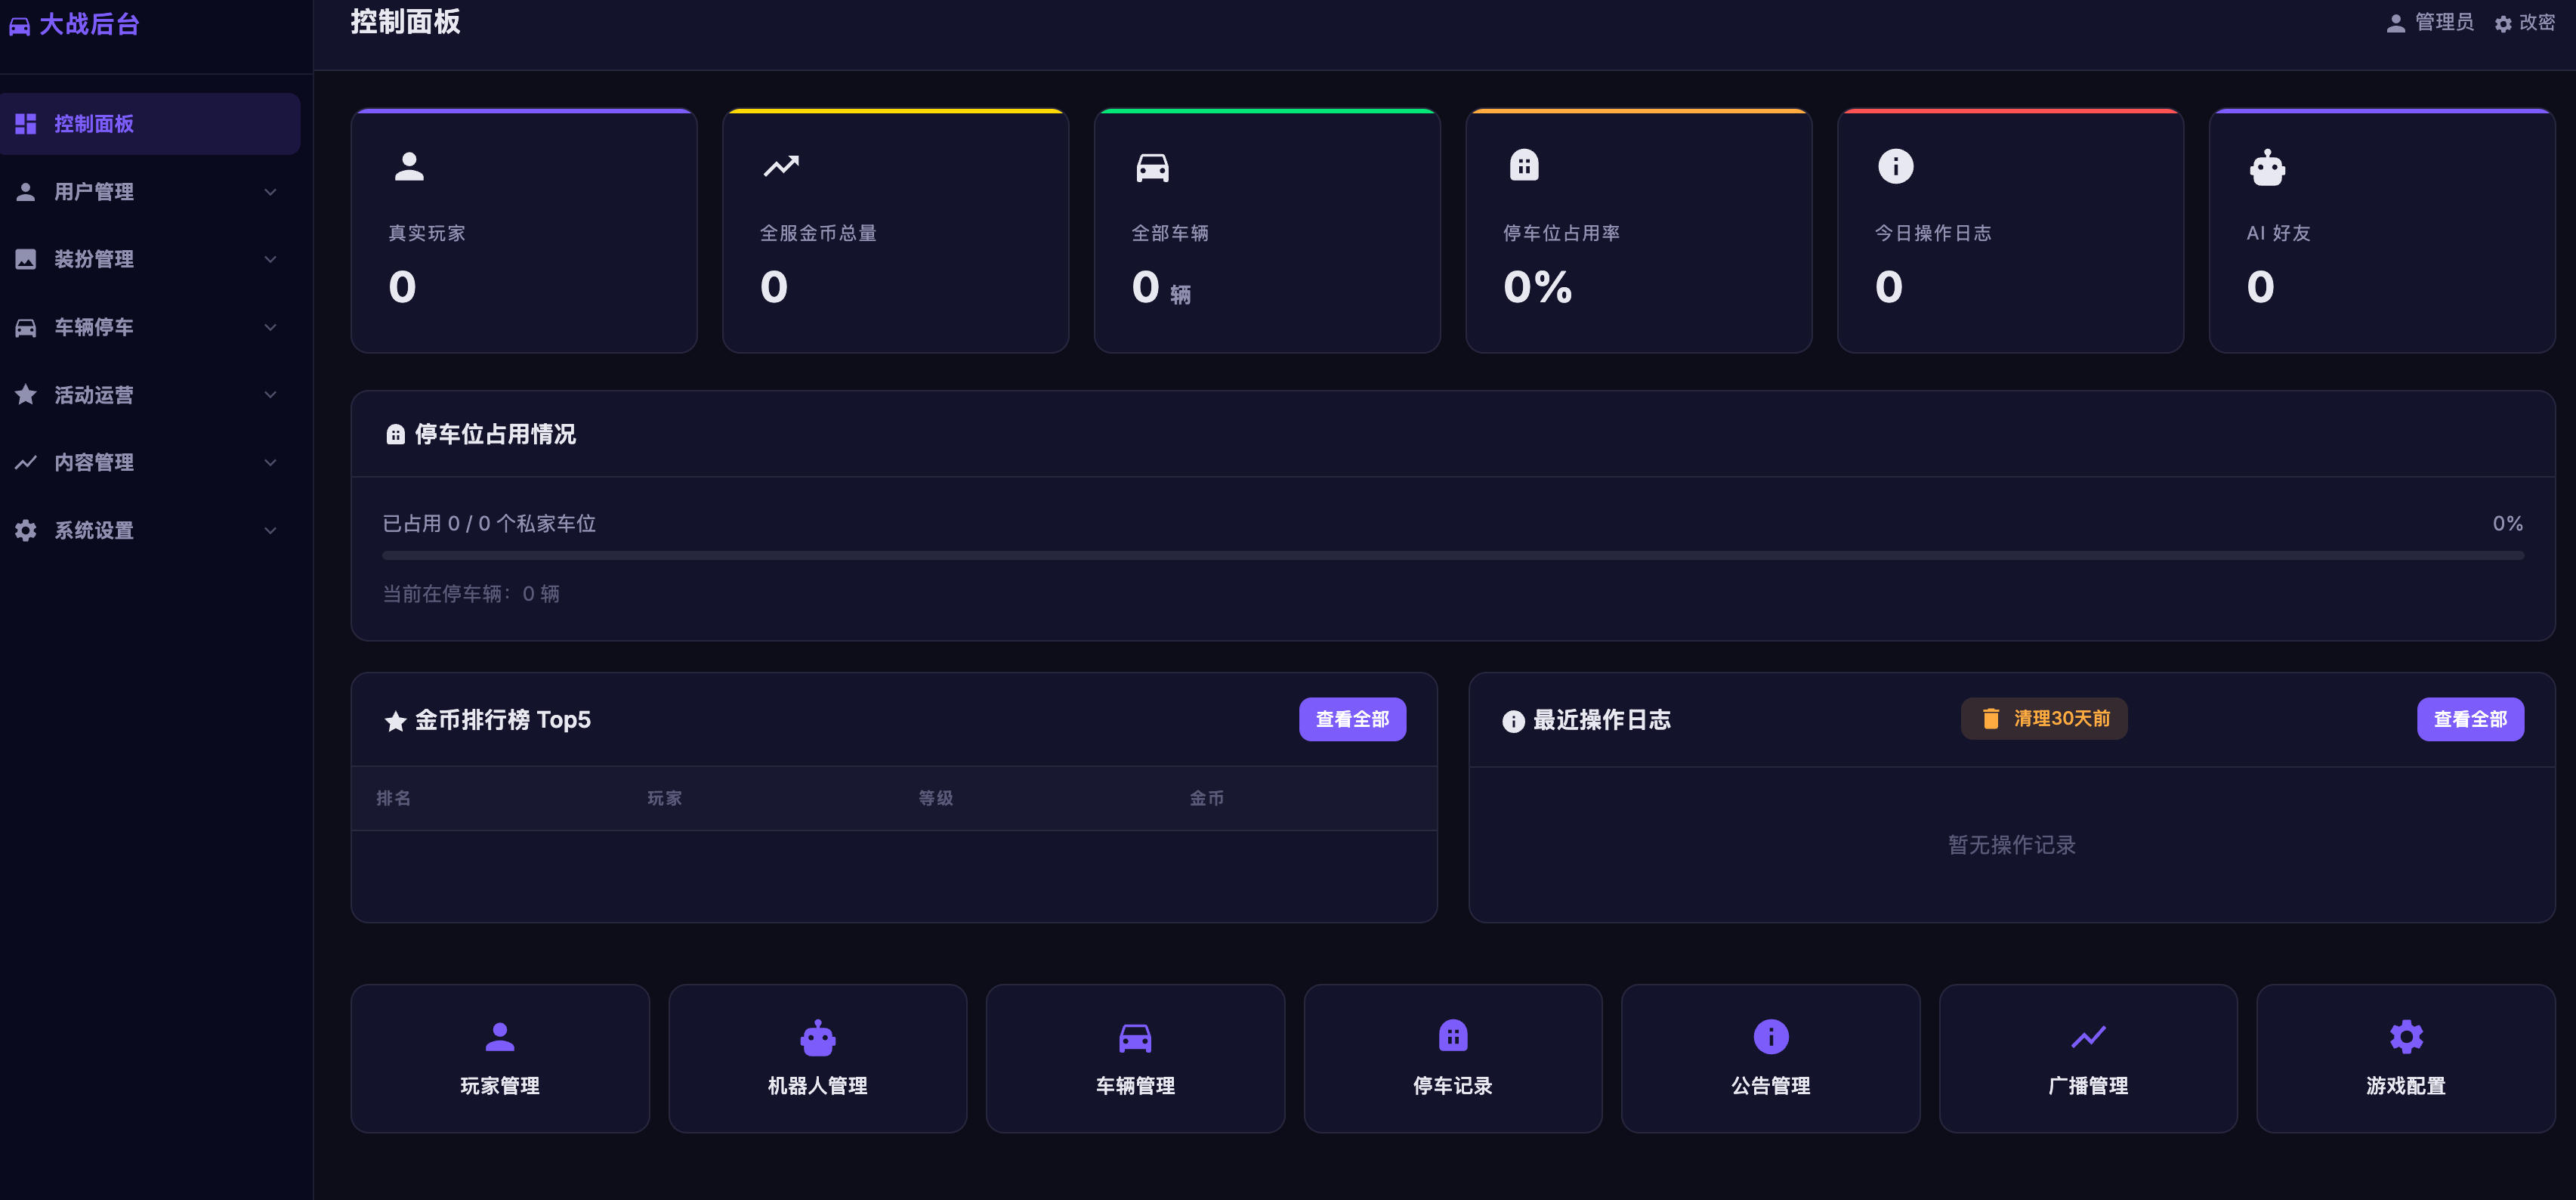Image resolution: width=2576 pixels, height=1200 pixels.
Task: Expand the 装扮管理 sidebar chevron
Action: 270,260
